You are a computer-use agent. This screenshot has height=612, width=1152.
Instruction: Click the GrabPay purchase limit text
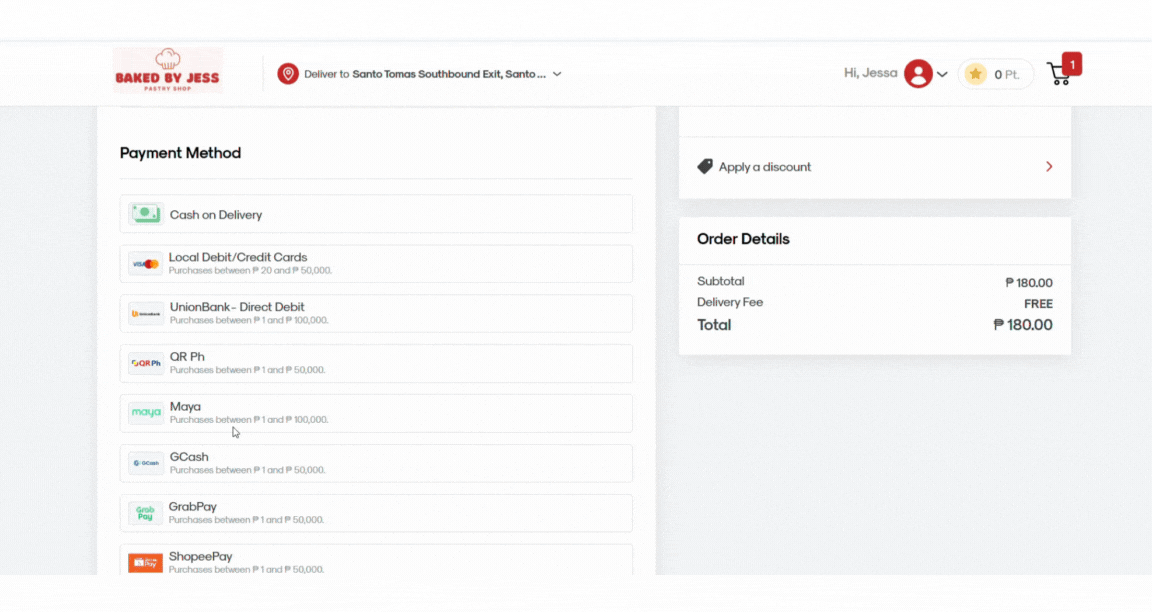coord(247,520)
